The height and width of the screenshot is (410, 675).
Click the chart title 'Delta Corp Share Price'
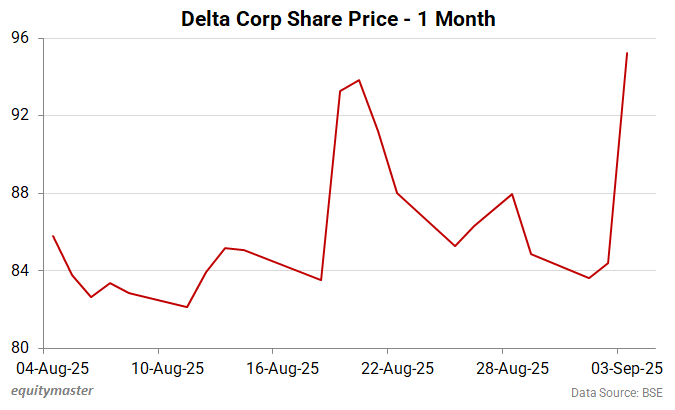pos(337,18)
